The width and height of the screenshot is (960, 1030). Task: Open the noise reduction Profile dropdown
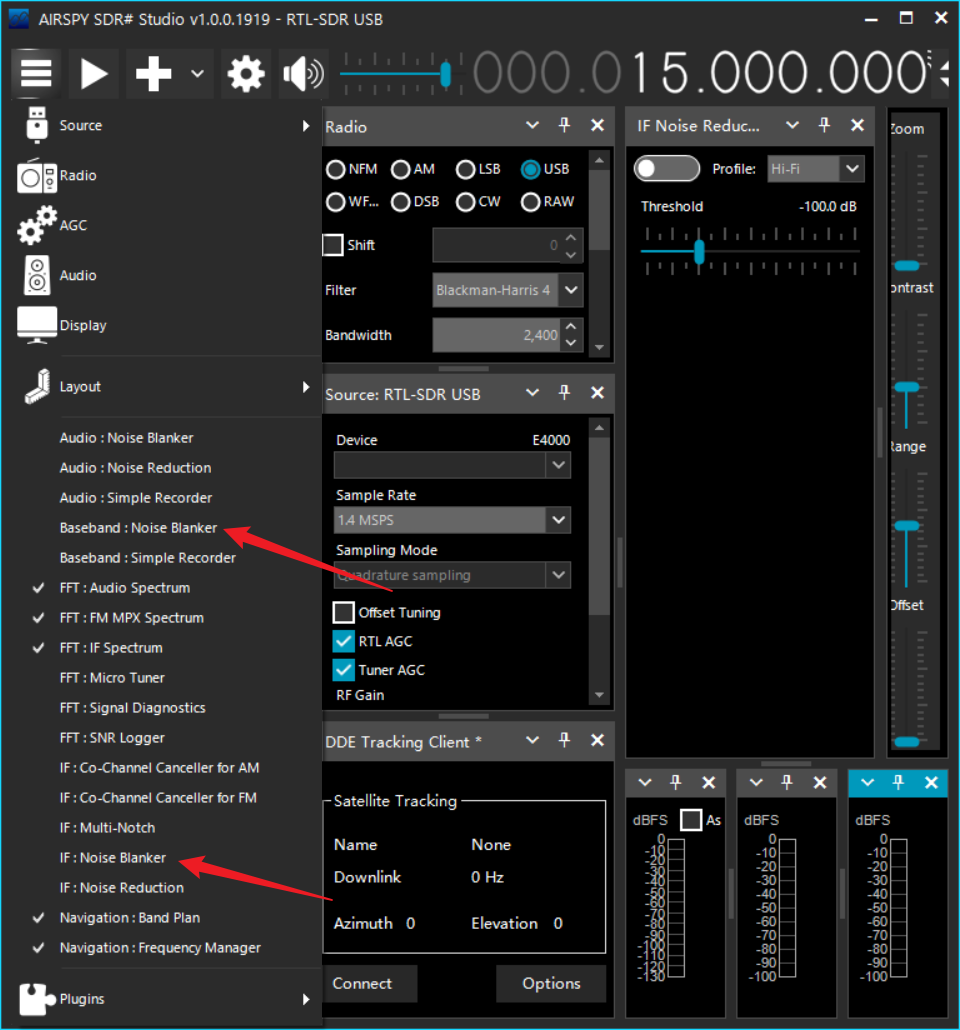click(851, 169)
